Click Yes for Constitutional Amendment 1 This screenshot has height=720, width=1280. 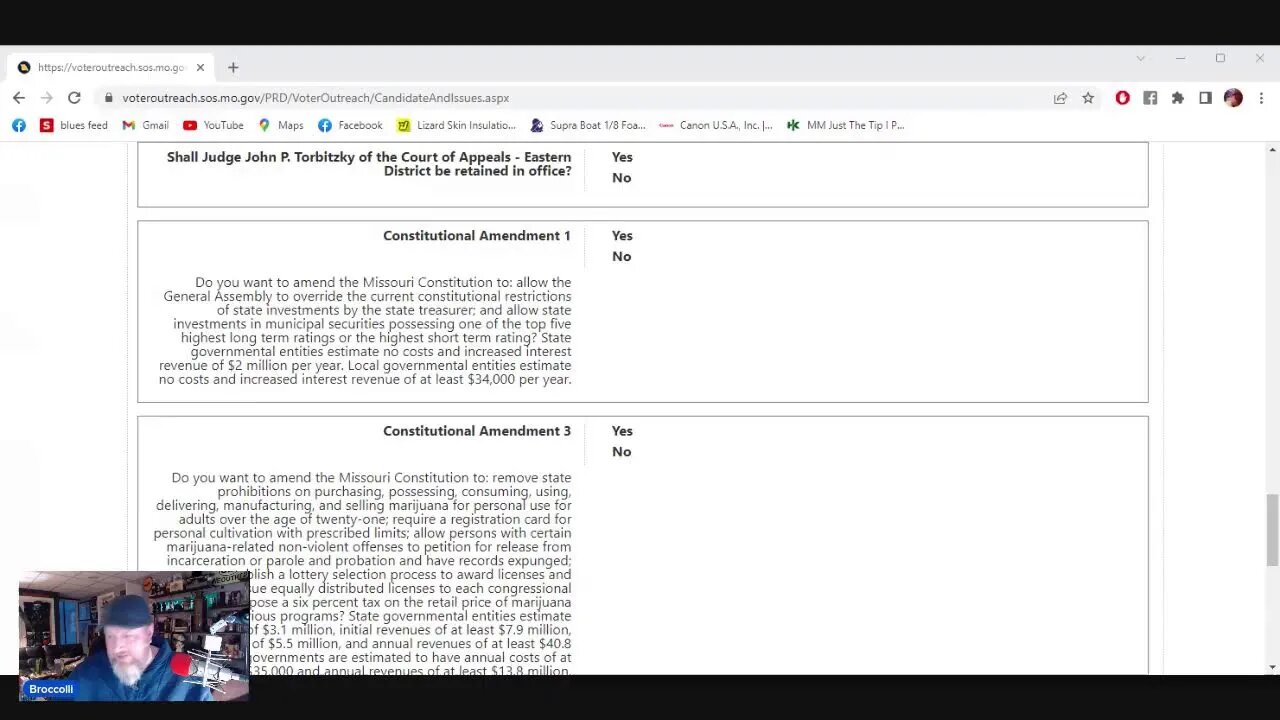click(x=622, y=236)
